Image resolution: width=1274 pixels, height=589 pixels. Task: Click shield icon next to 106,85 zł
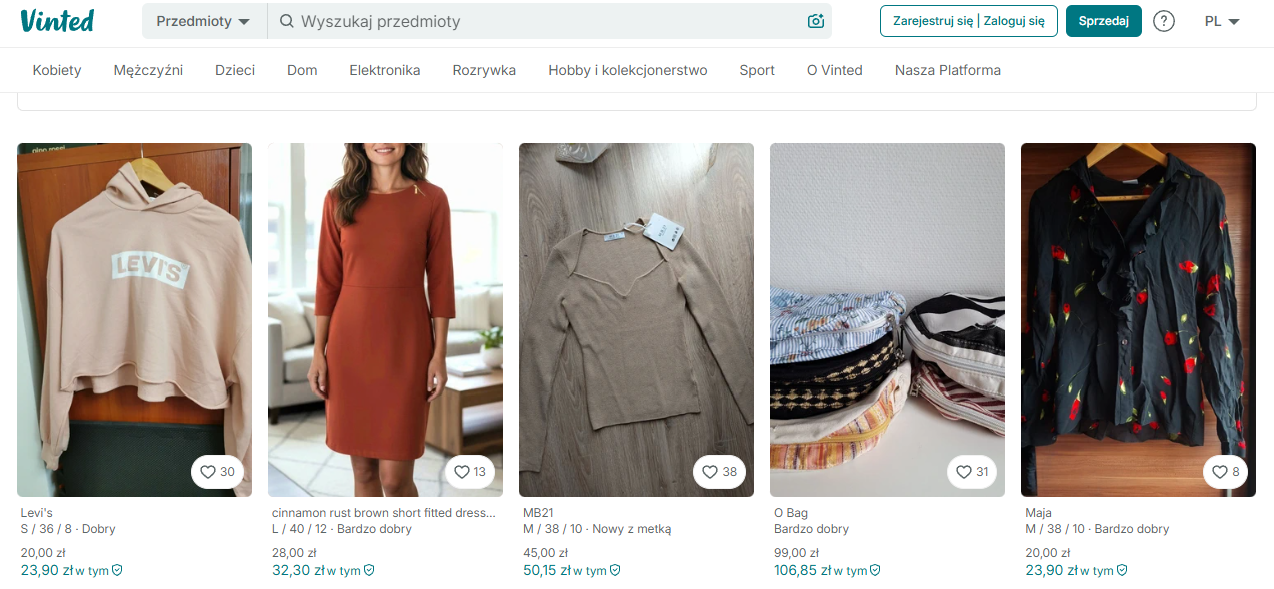875,570
